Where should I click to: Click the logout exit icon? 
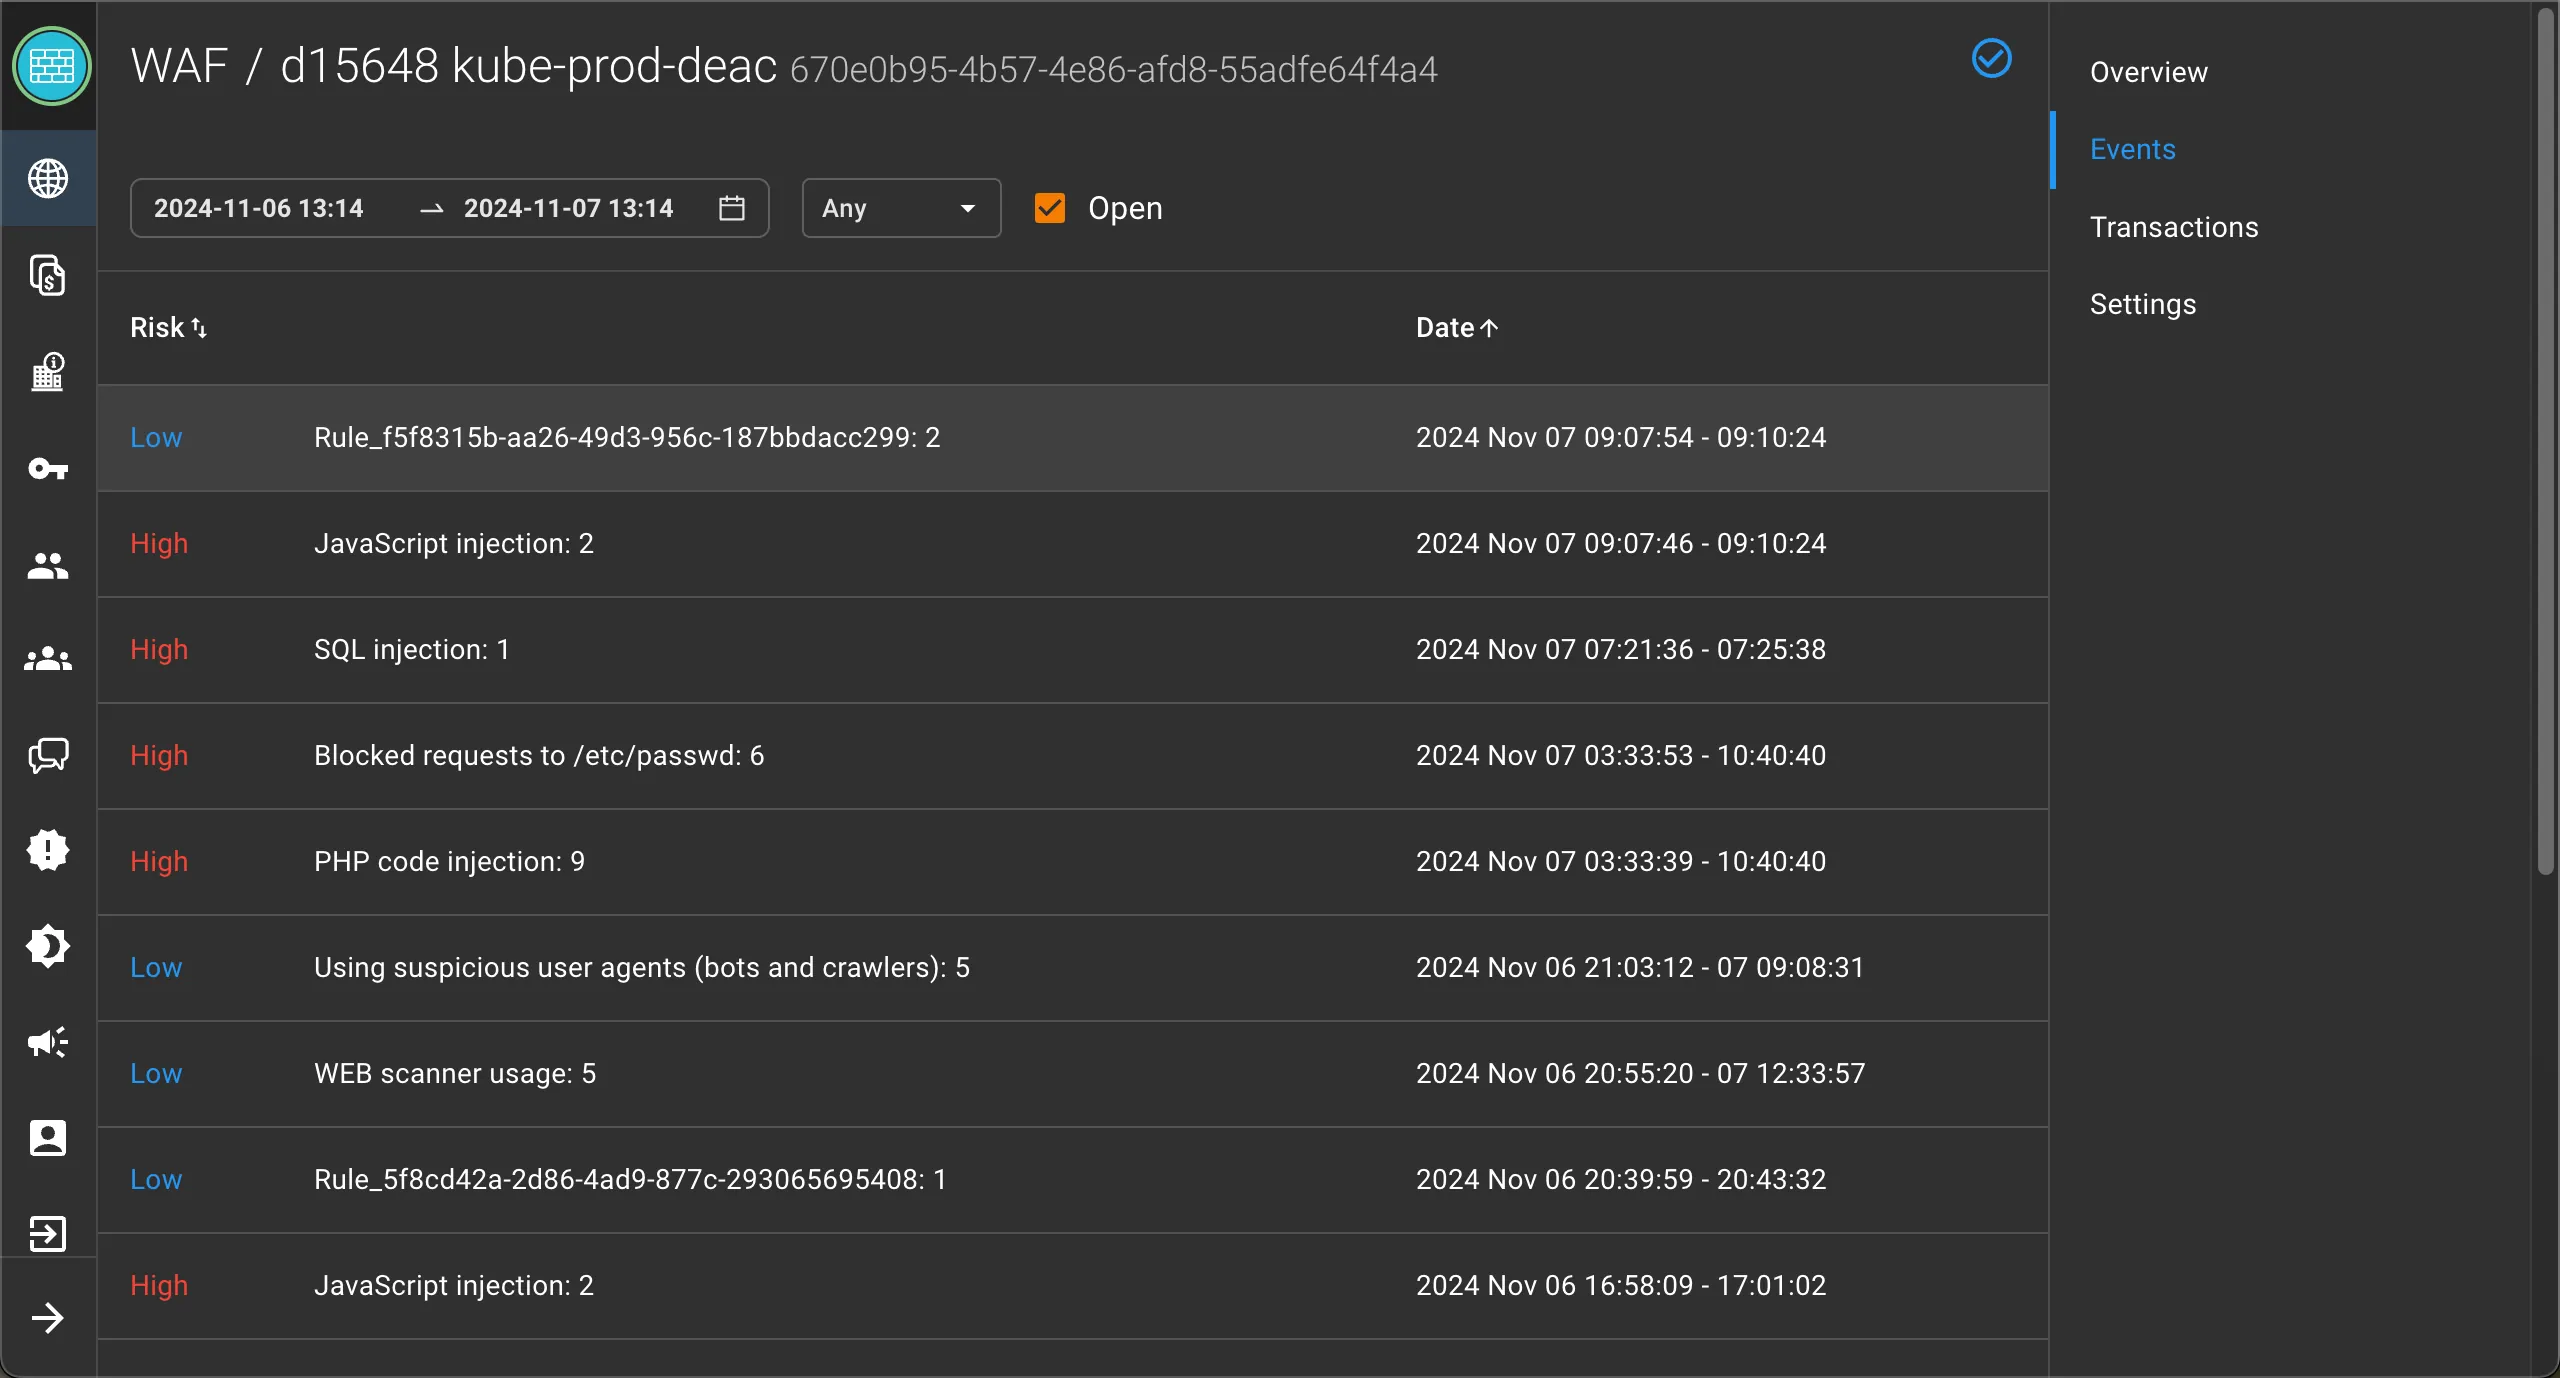(48, 1234)
